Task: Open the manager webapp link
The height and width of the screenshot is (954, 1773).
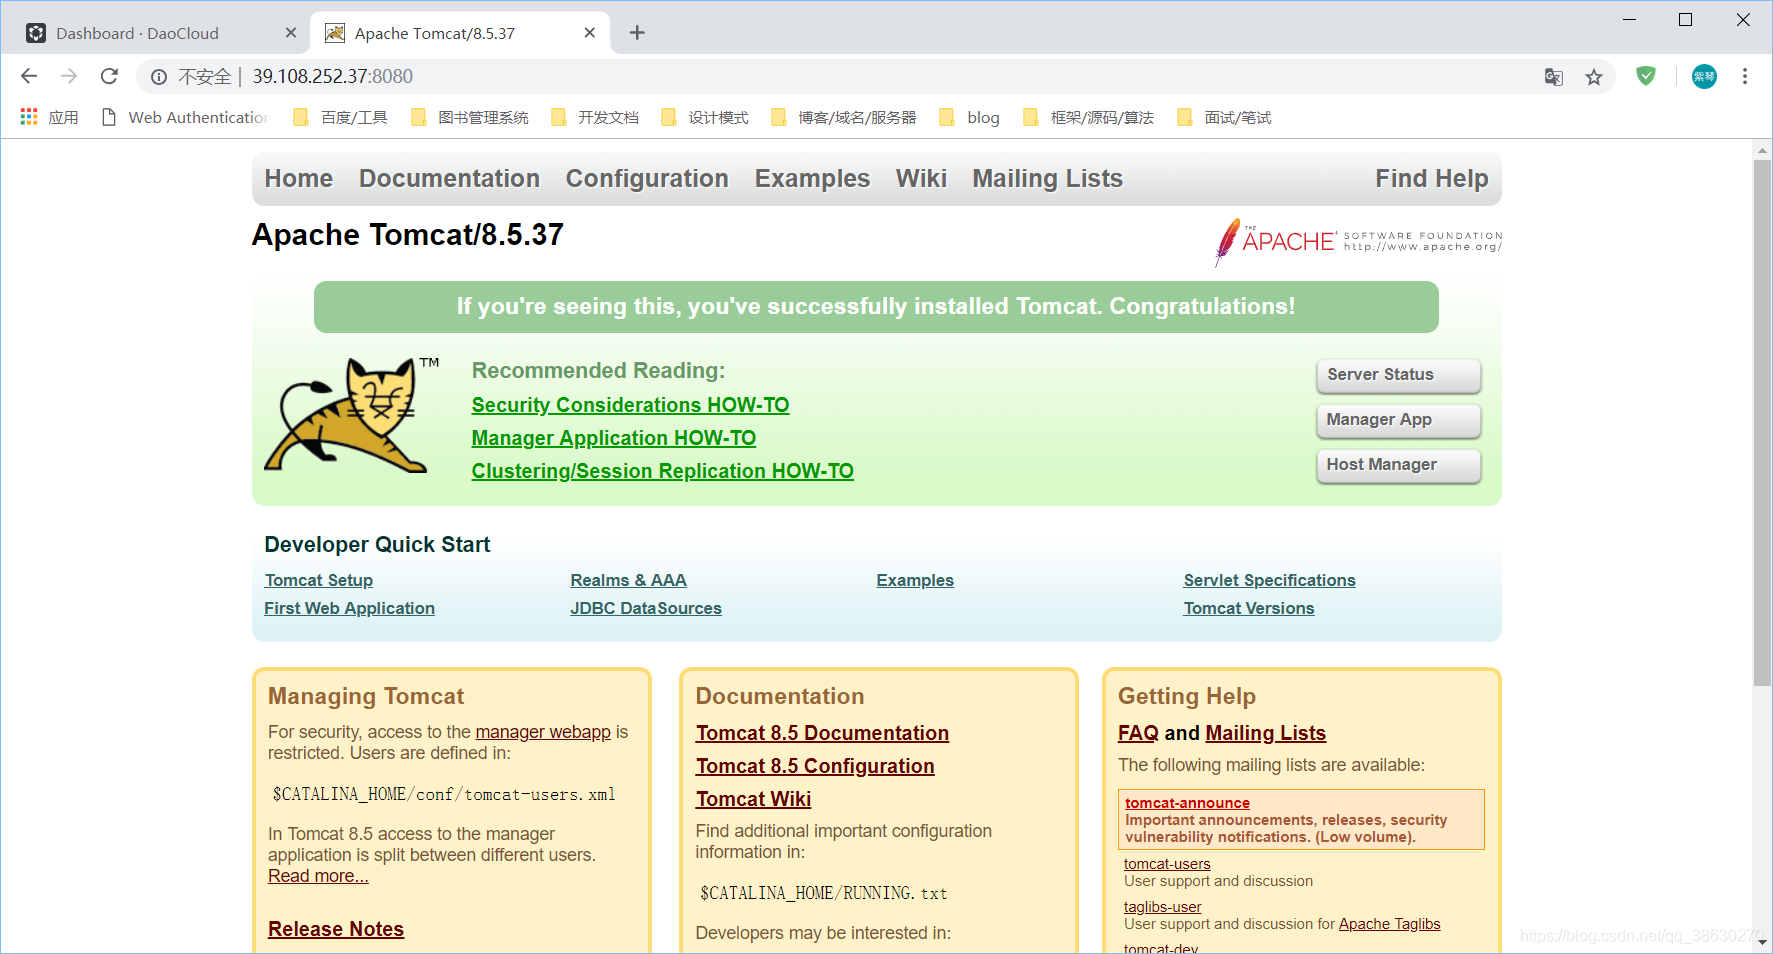Action: [543, 732]
